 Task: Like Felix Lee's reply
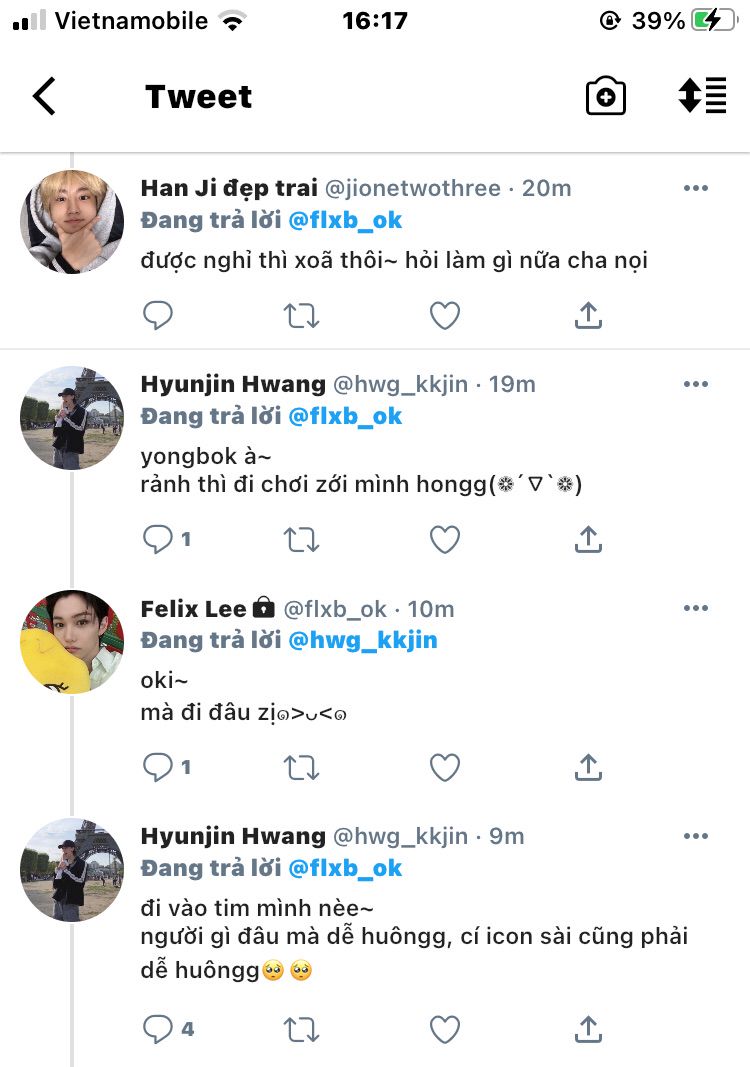coord(445,767)
